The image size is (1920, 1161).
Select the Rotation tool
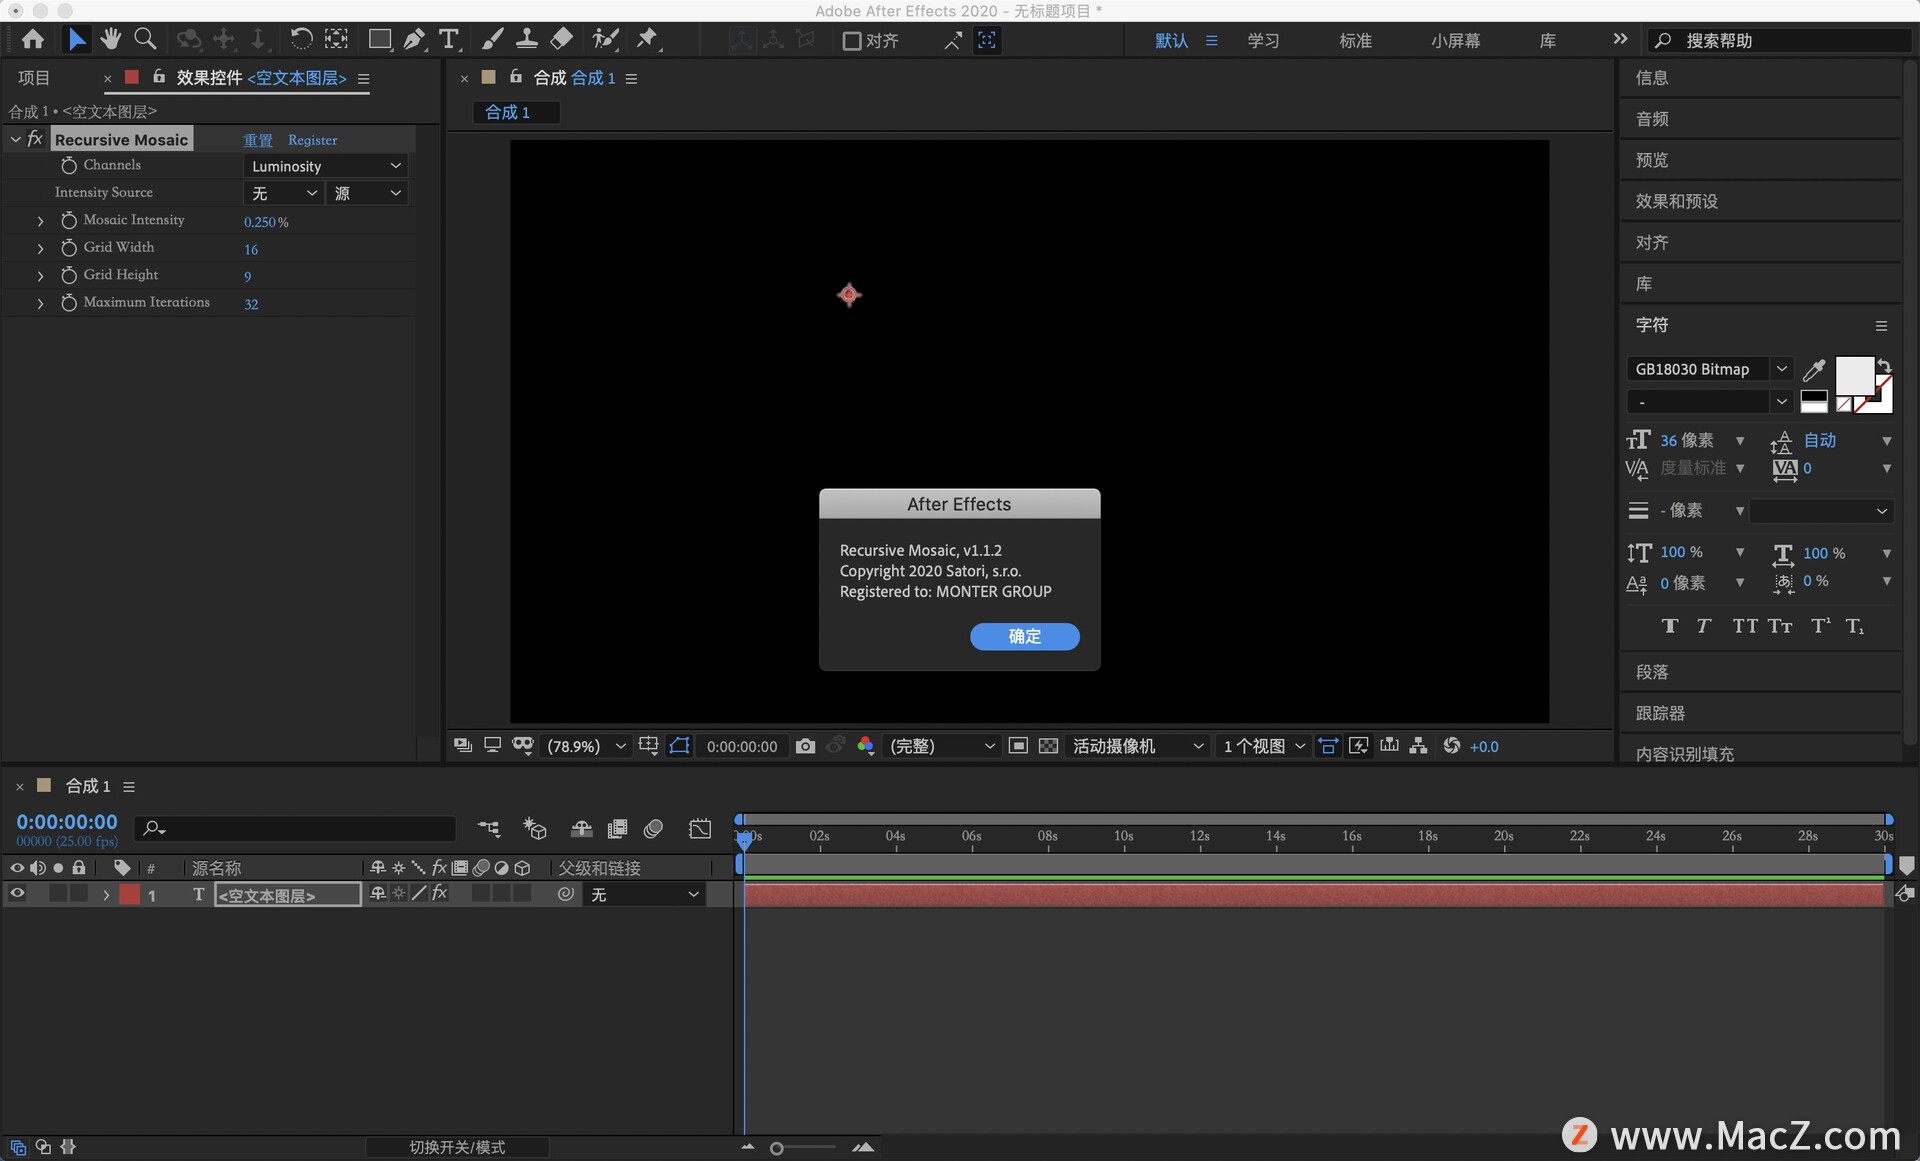coord(300,39)
